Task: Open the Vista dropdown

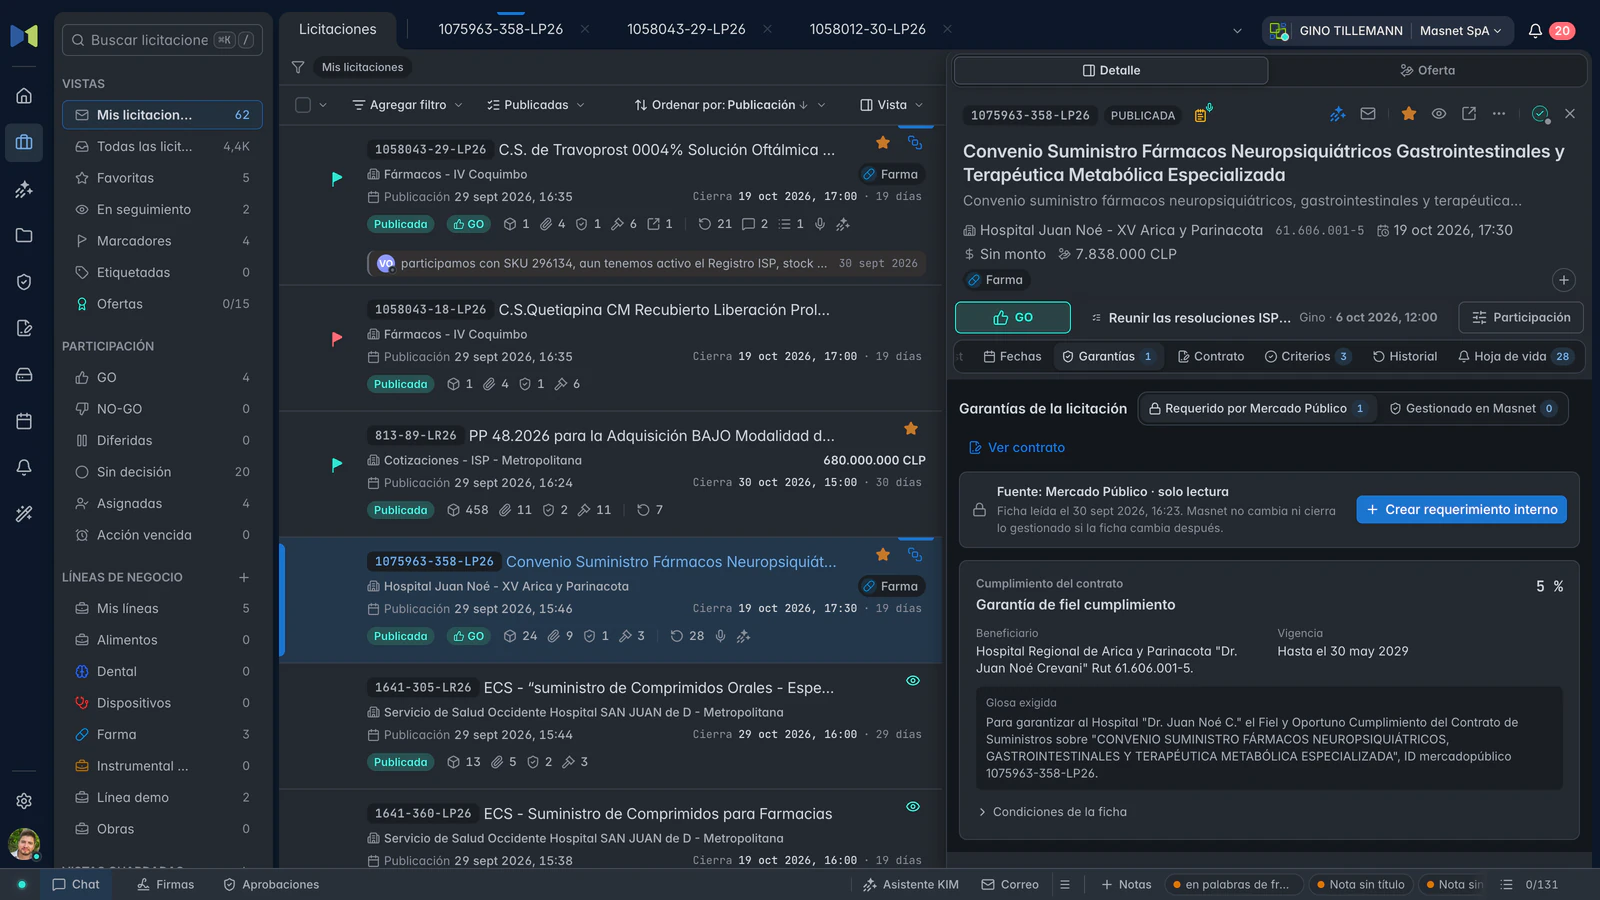Action: coord(891,105)
